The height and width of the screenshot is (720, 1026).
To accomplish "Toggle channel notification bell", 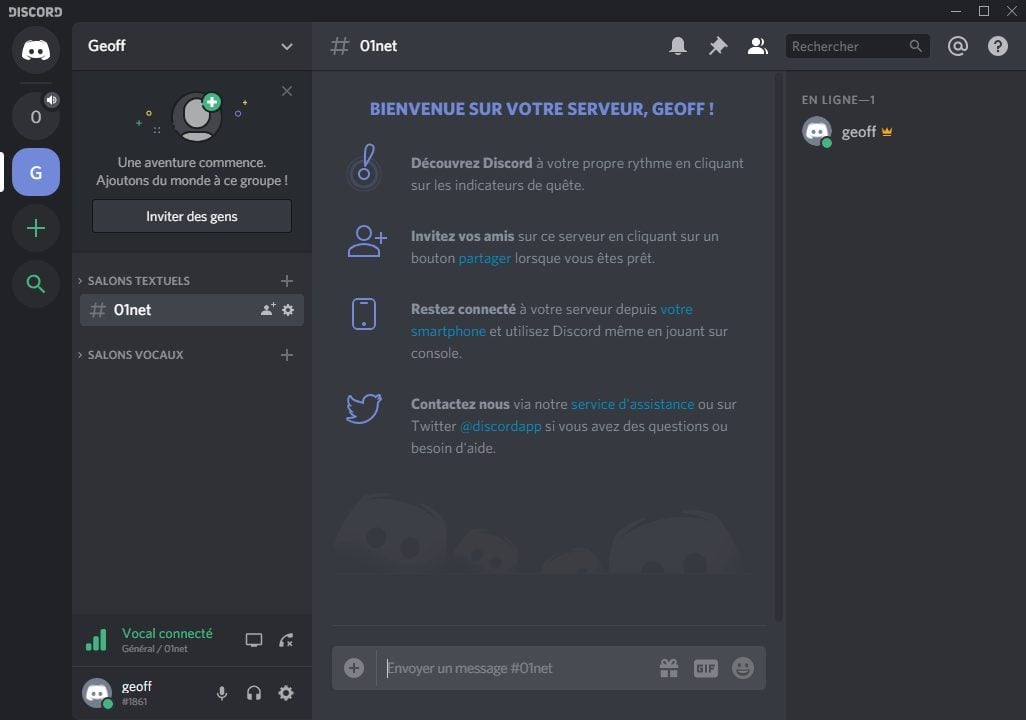I will pyautogui.click(x=678, y=46).
